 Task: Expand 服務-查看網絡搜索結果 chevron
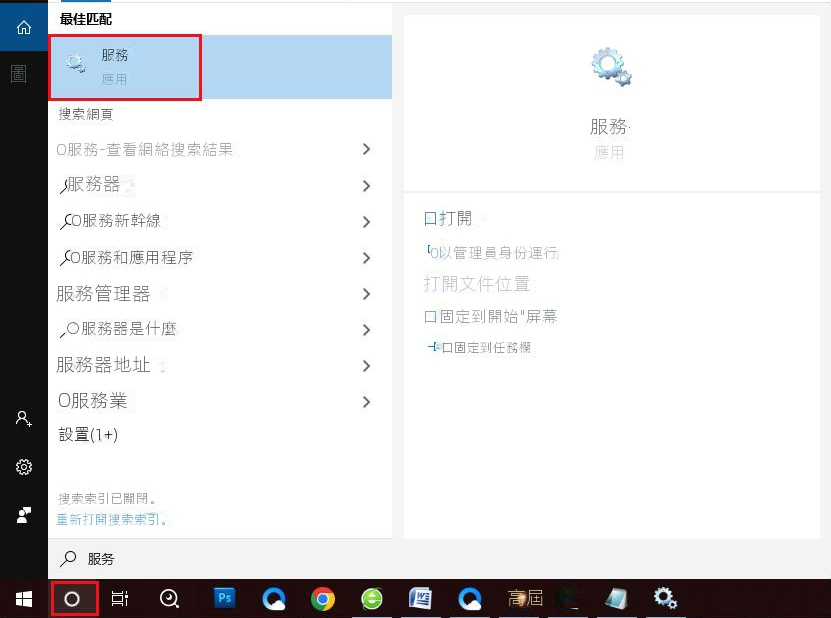(x=366, y=149)
